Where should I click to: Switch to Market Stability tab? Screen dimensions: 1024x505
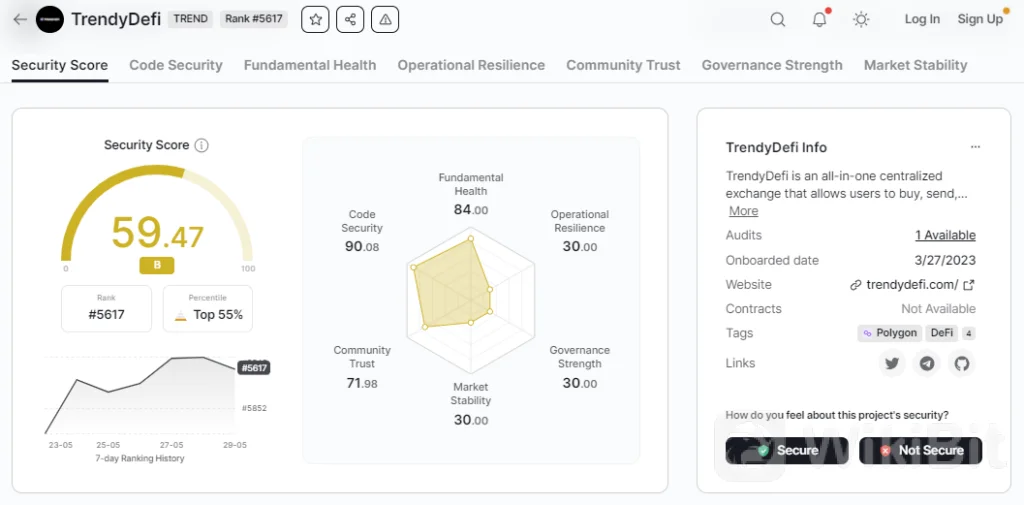tap(915, 65)
